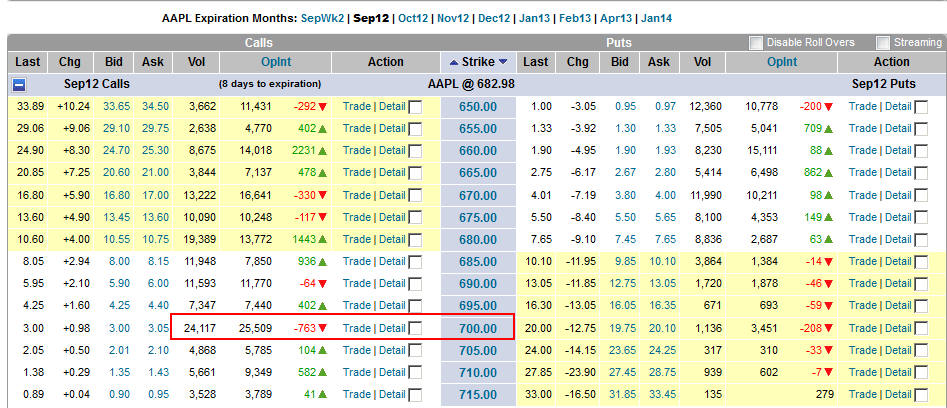Click call ask 34.50 for strike 650
This screenshot has height=408, width=947.
tap(156, 106)
